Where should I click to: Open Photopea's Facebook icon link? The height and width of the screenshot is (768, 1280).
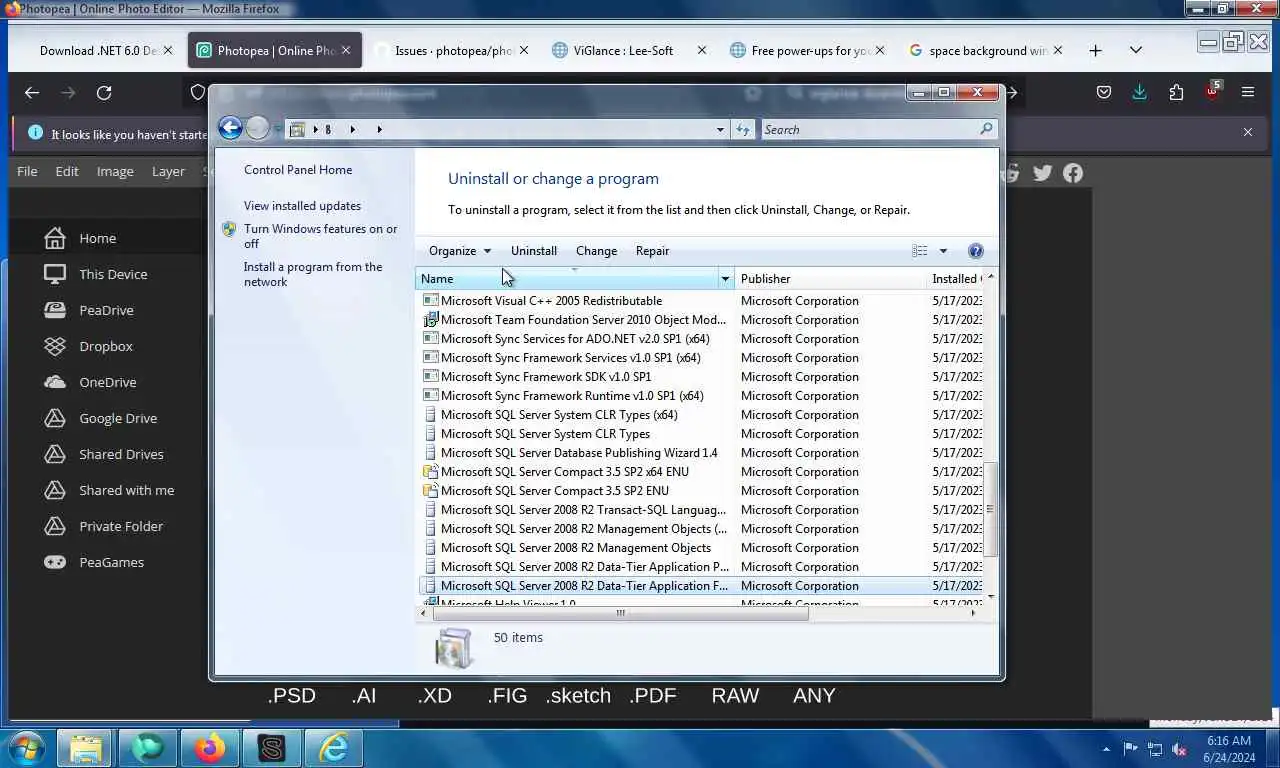[1073, 173]
